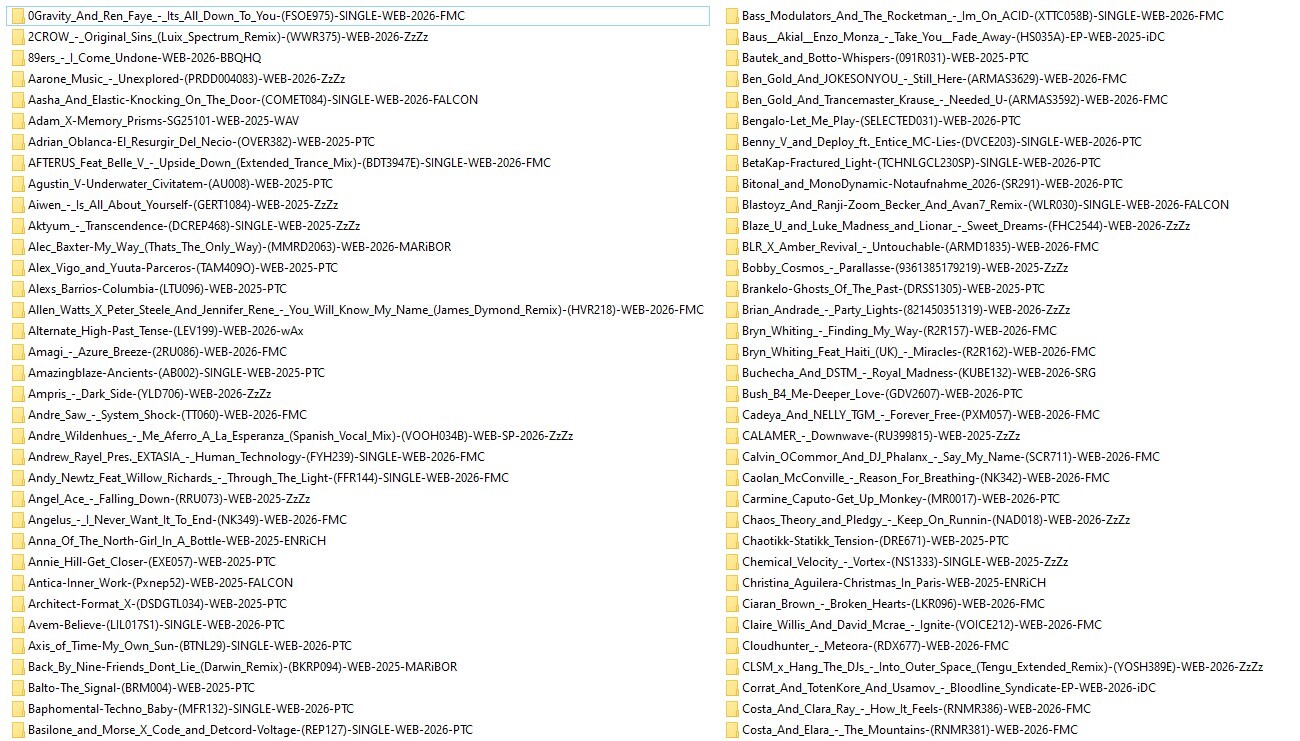
Task: Click Axis_of_Time-My_Own_Sun entry
Action: (x=190, y=646)
